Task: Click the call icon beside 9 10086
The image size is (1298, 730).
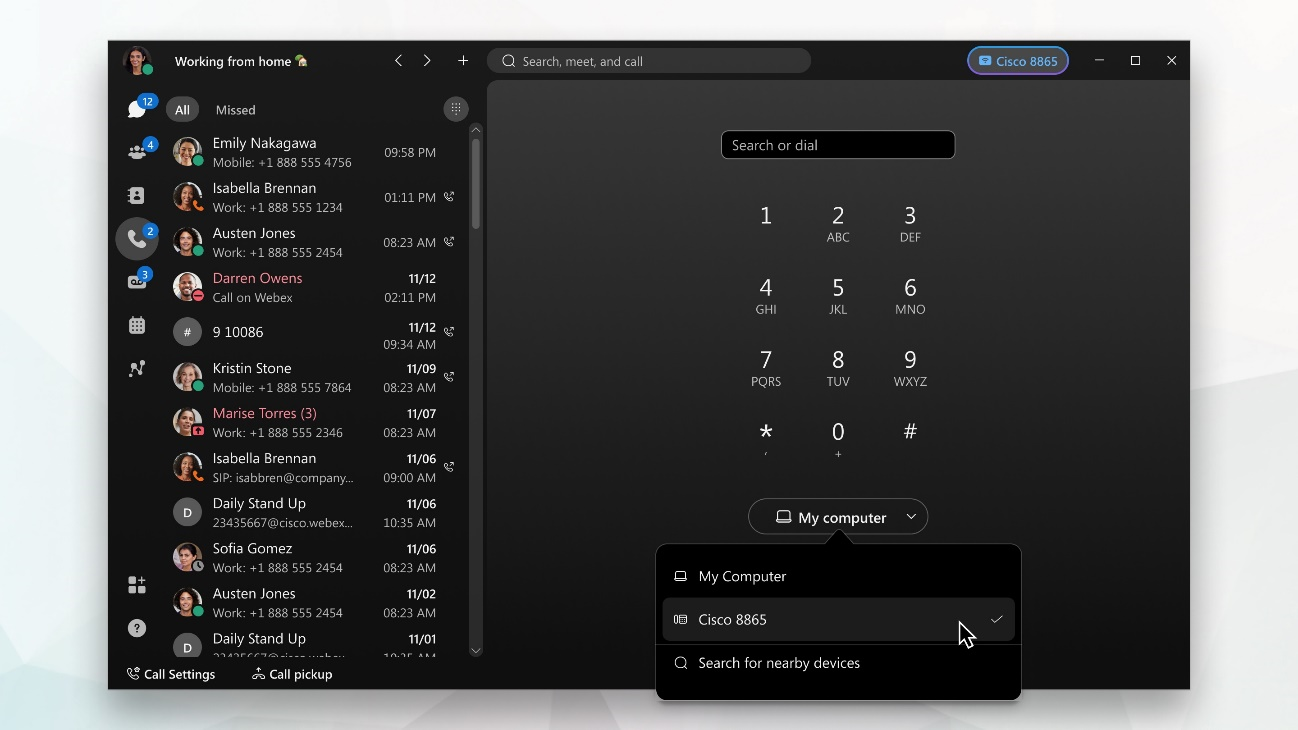Action: pyautogui.click(x=449, y=331)
